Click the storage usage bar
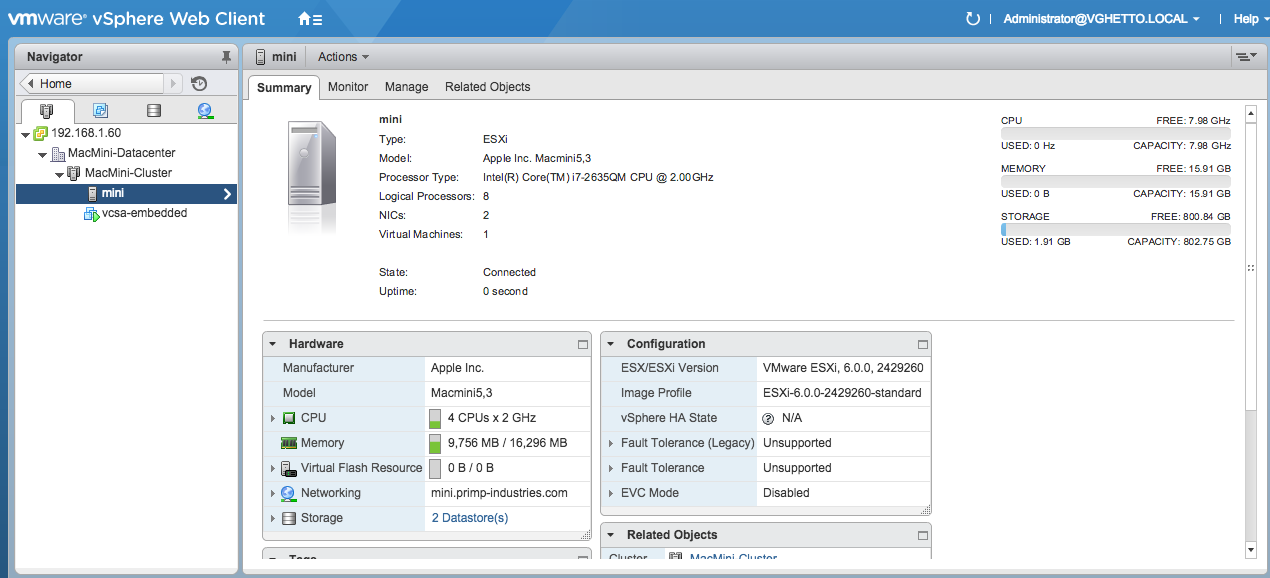1270x578 pixels. tap(1115, 229)
